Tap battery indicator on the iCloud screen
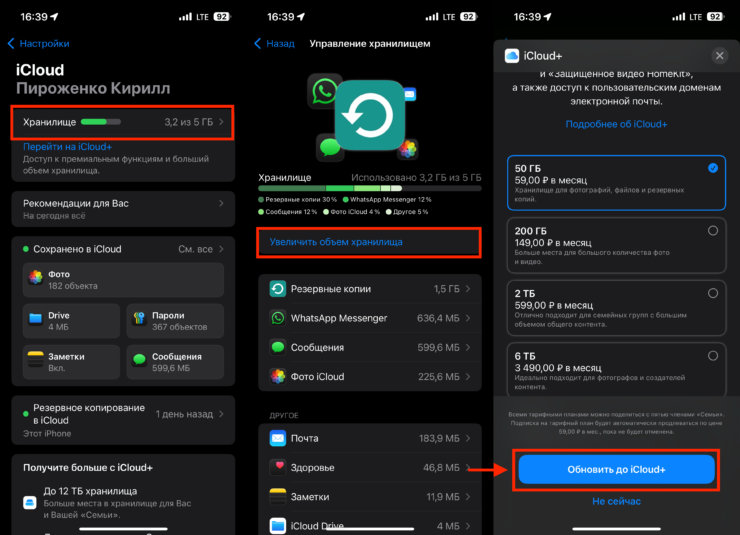The height and width of the screenshot is (535, 740). [222, 17]
